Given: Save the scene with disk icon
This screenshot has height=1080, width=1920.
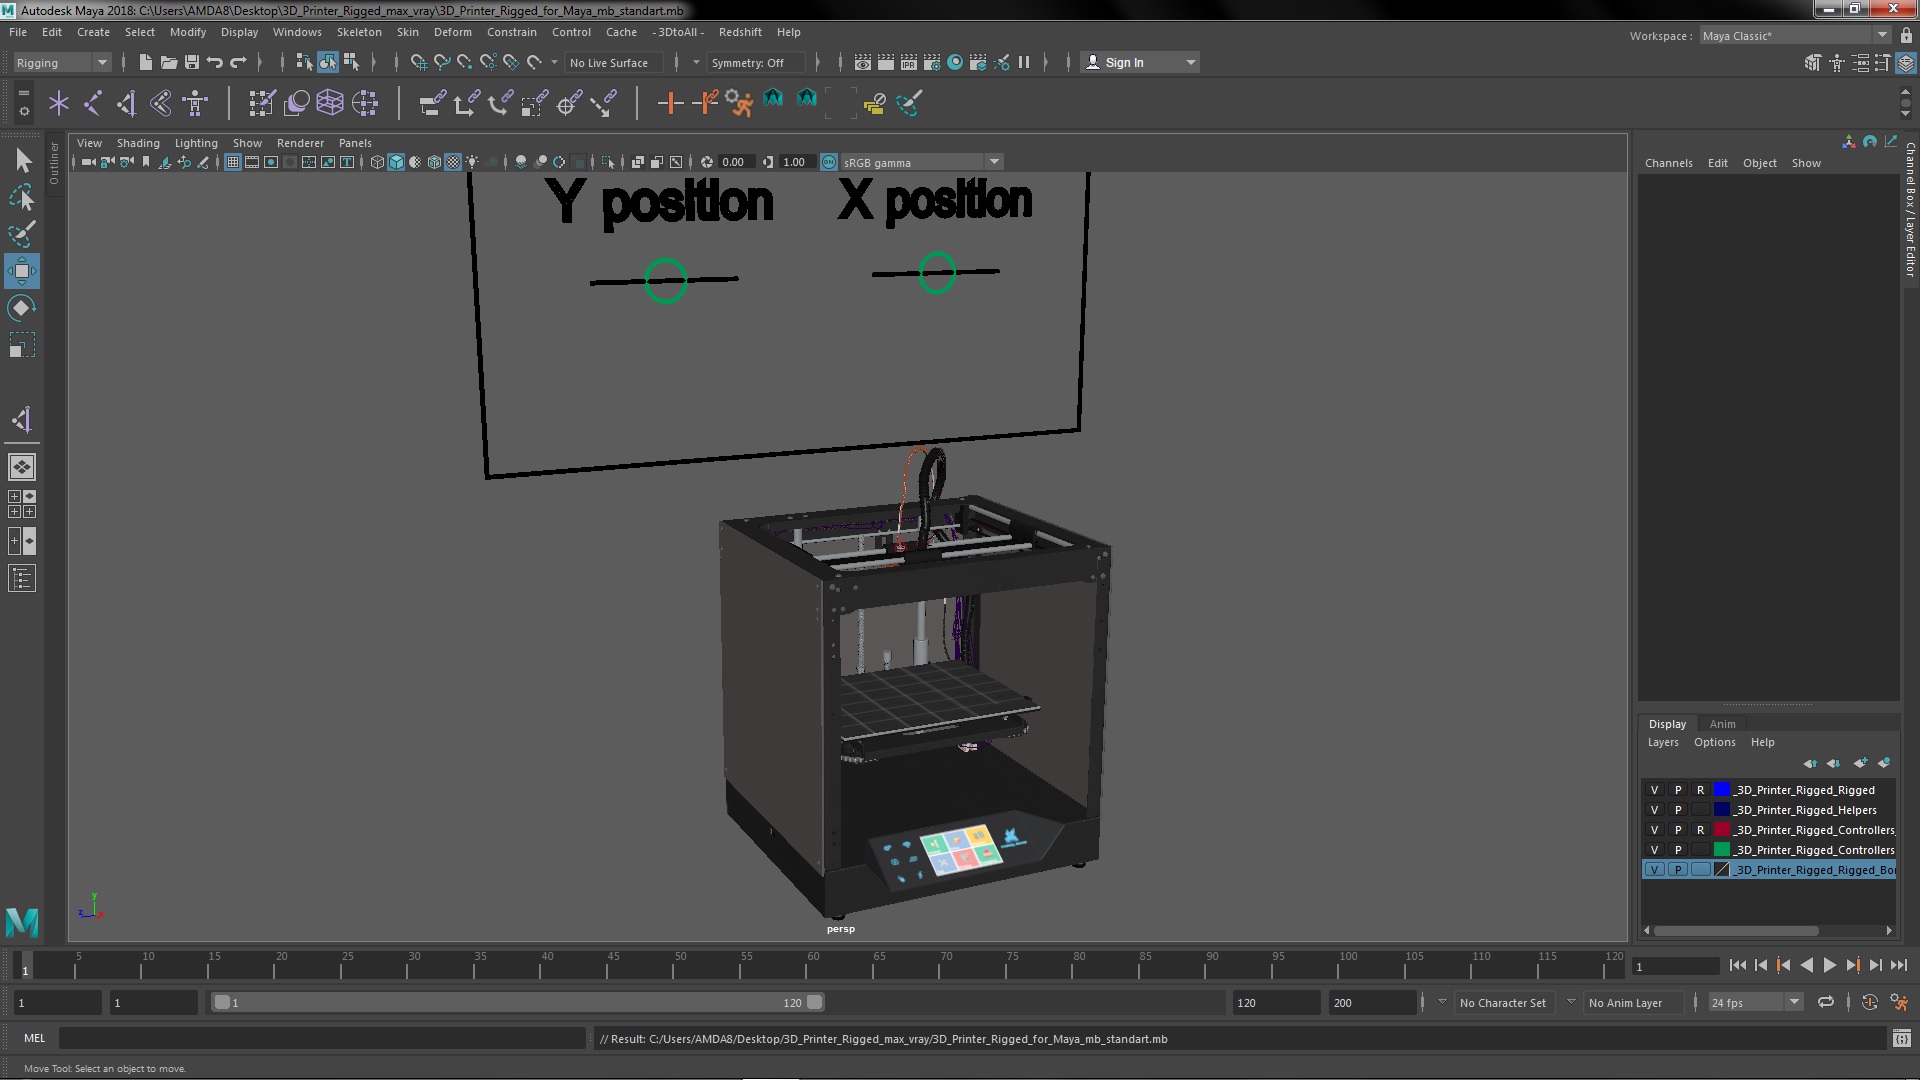Looking at the screenshot, I should pos(192,62).
